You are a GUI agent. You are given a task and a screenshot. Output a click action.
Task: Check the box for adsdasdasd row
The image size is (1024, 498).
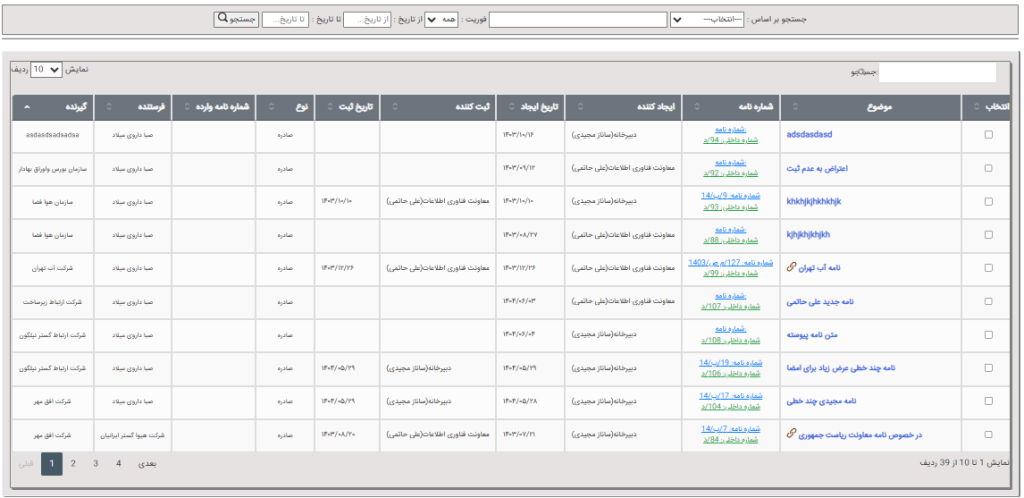pyautogui.click(x=988, y=134)
